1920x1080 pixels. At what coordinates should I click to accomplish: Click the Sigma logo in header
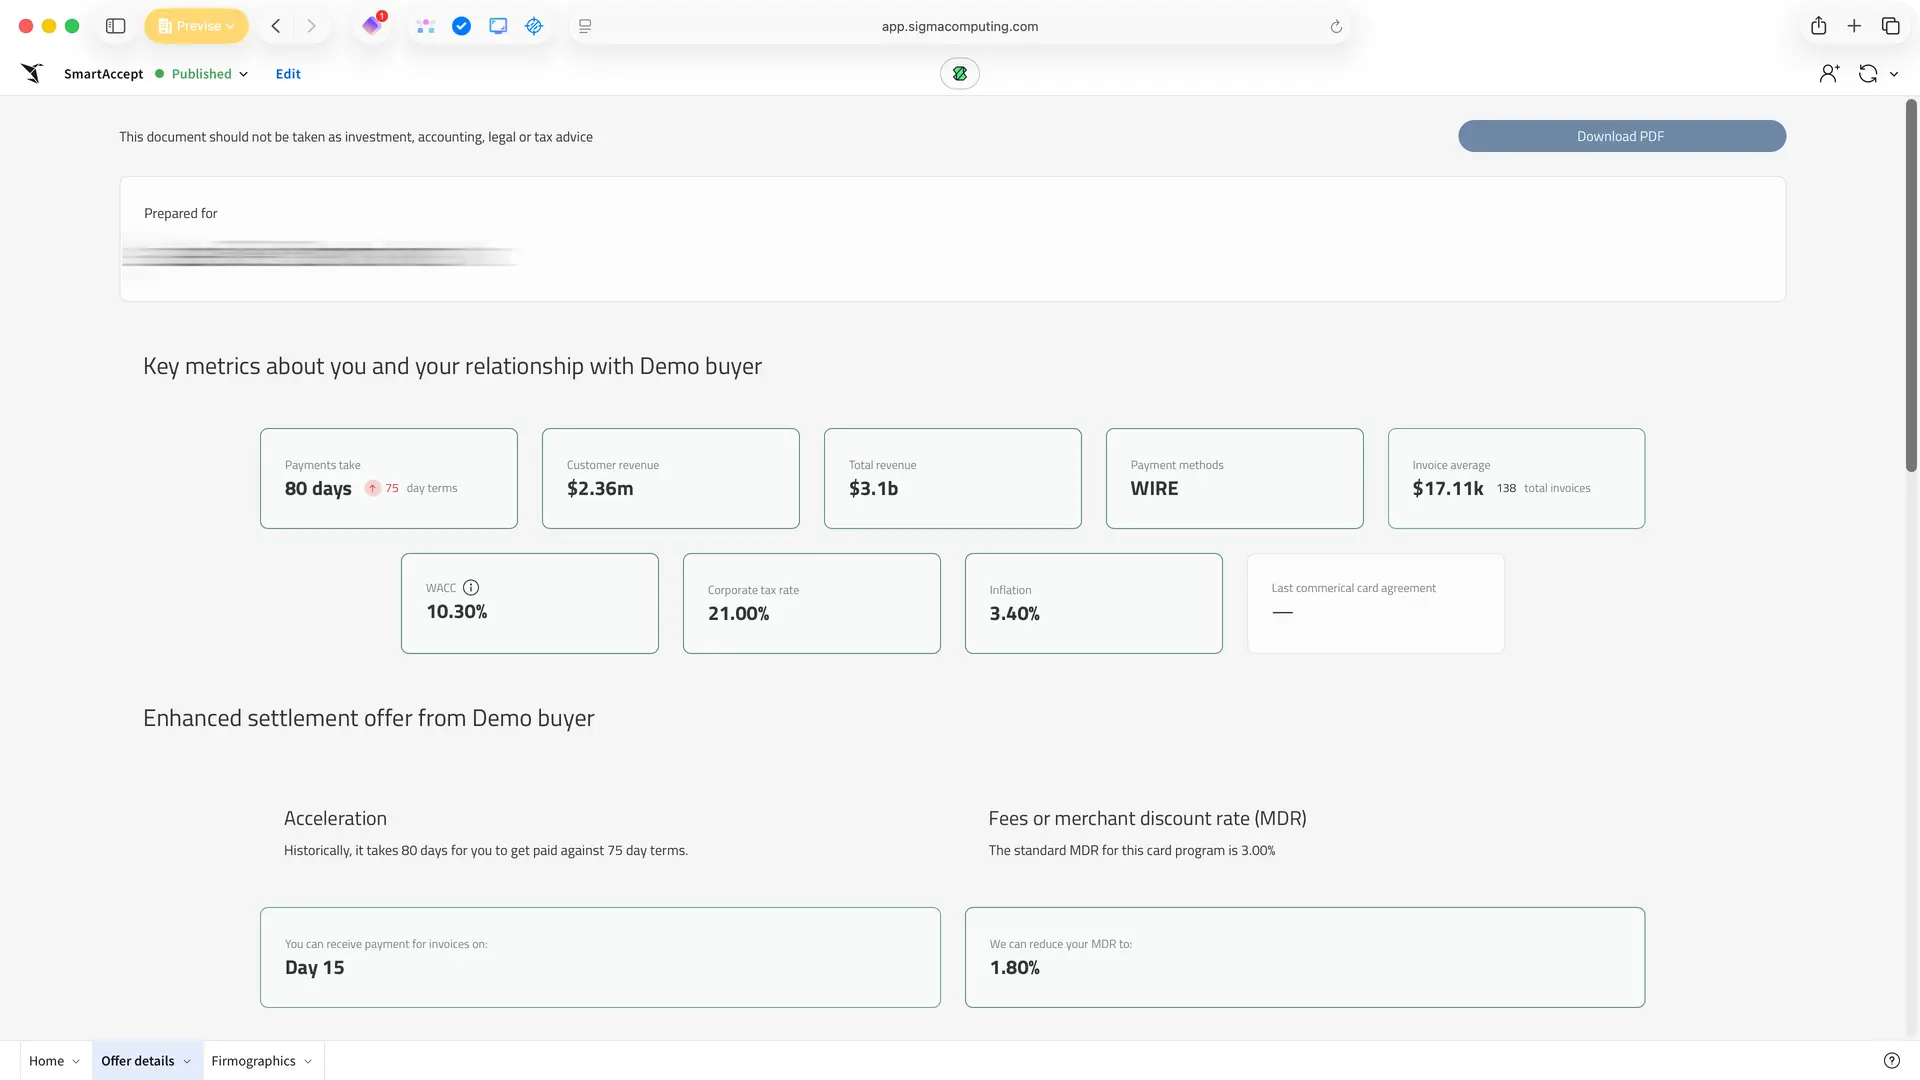pos(32,73)
